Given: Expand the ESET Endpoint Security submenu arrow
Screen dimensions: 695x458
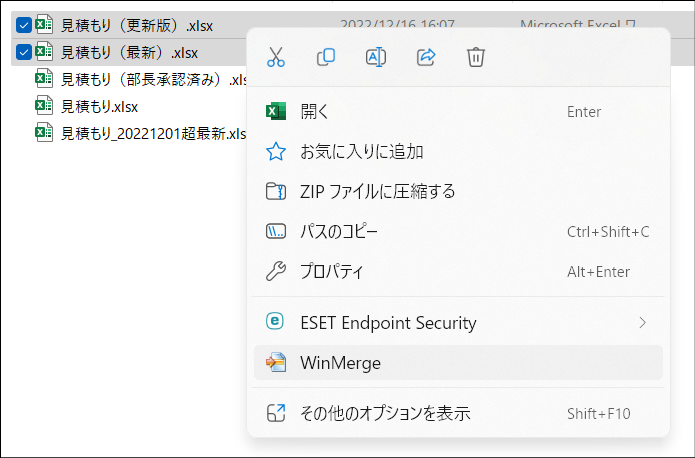Looking at the screenshot, I should tap(643, 322).
